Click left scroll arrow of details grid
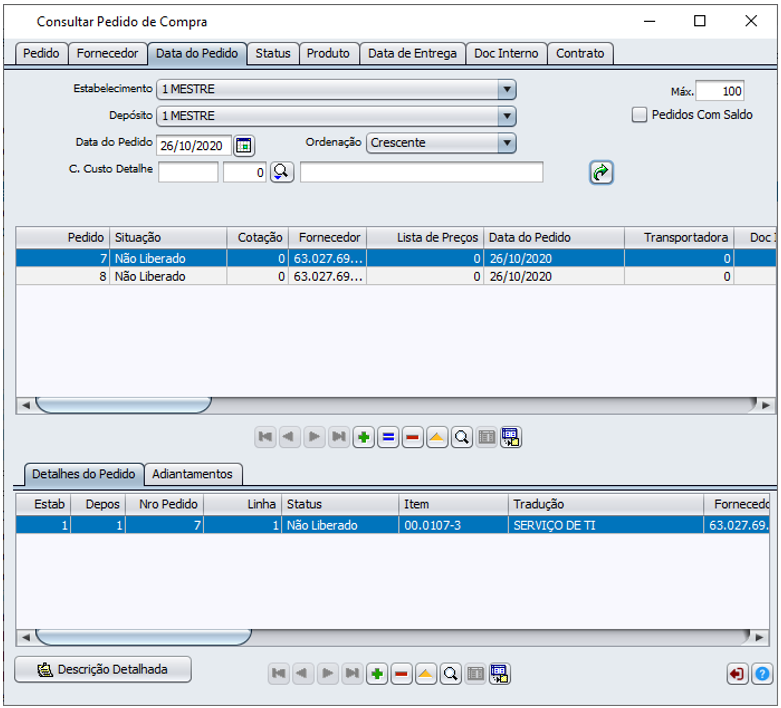781x708 pixels. pyautogui.click(x=25, y=637)
